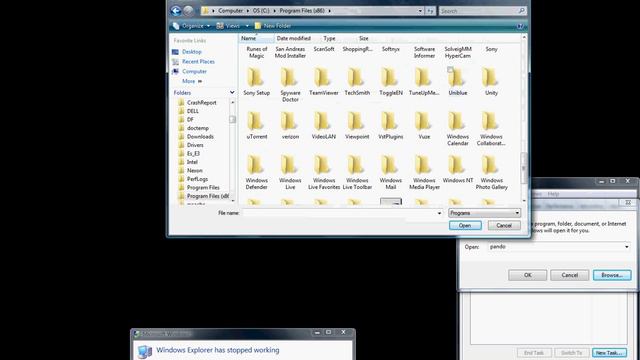Select the Windows Live Favorites folder
The image size is (640, 360).
(x=324, y=173)
